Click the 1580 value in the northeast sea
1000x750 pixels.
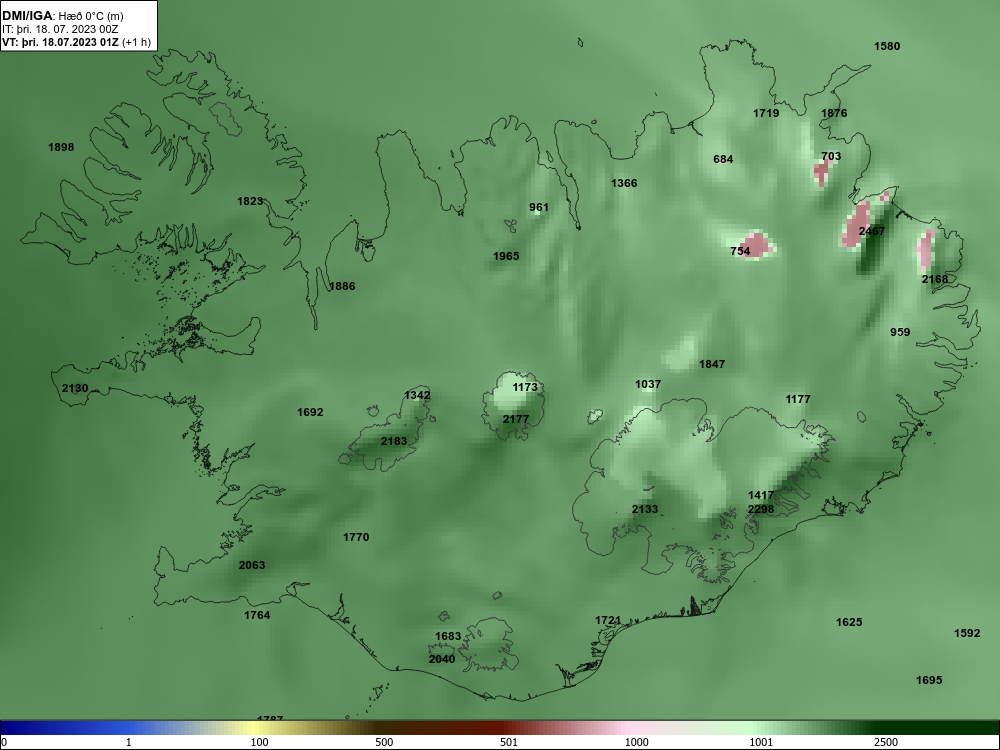886,46
